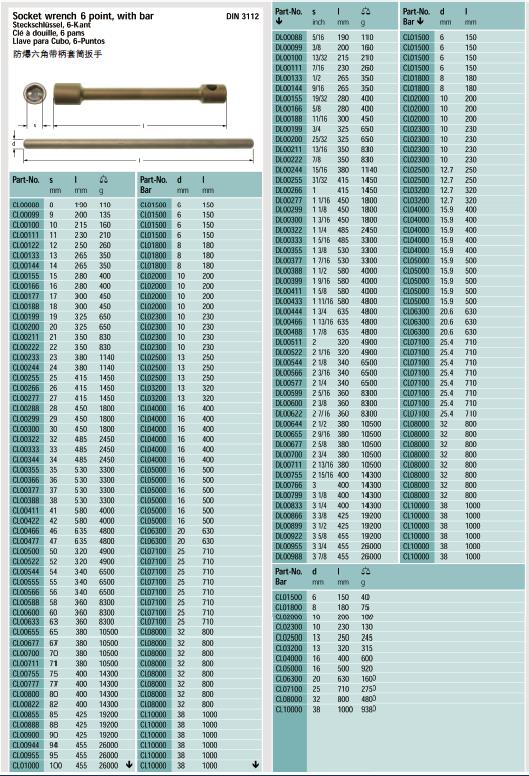Click the down arrow at the bottom of the metric bar column
Image resolution: width=529 pixels, height=776 pixels.
[x=255, y=765]
